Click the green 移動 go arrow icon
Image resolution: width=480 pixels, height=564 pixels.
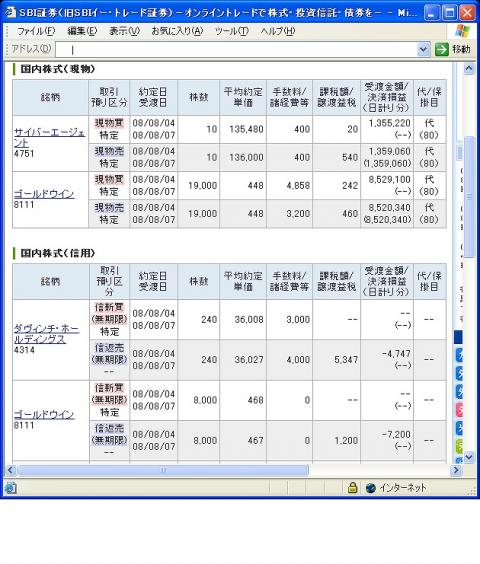441,49
